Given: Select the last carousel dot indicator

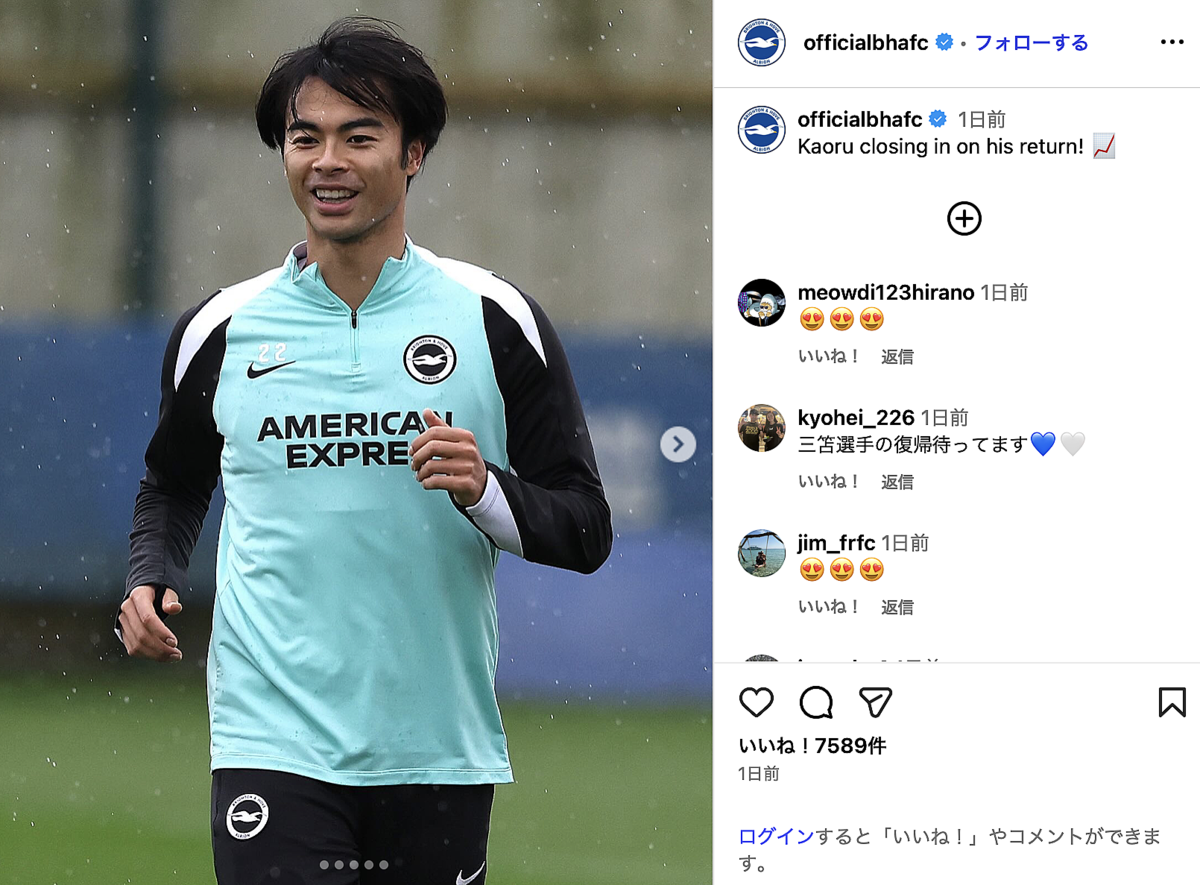Looking at the screenshot, I should point(384,864).
